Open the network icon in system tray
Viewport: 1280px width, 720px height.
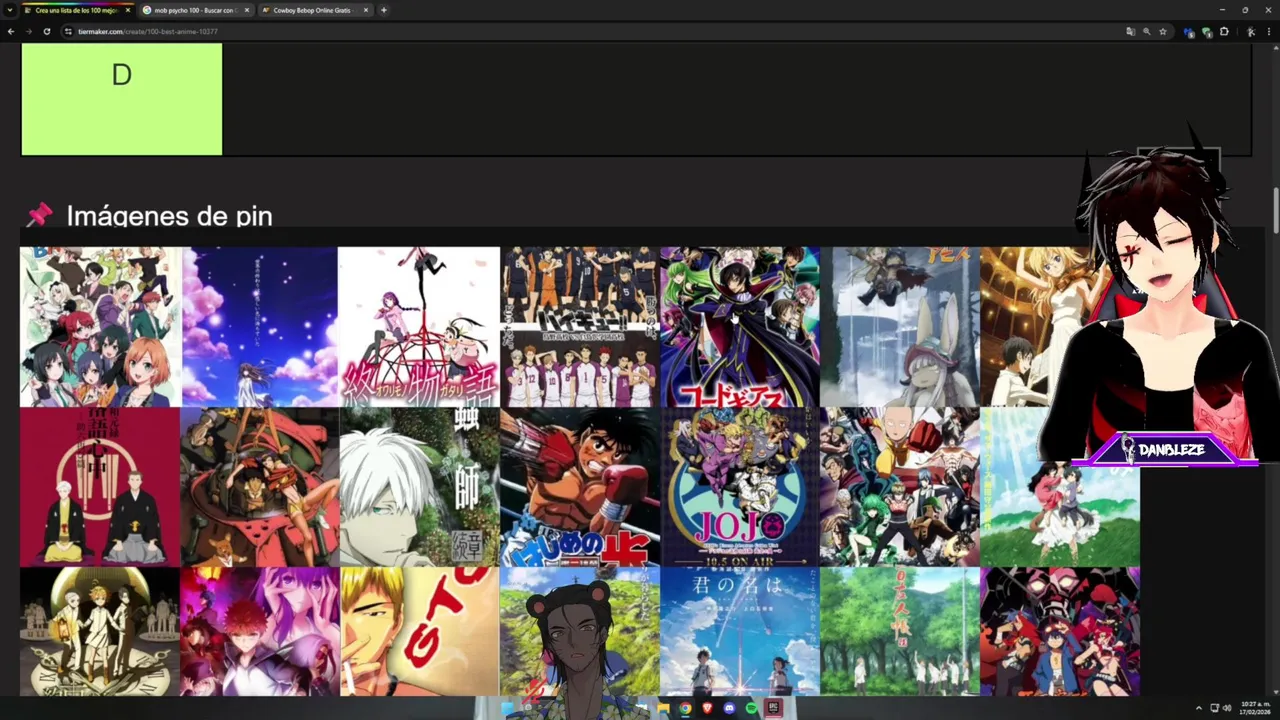click(1214, 708)
